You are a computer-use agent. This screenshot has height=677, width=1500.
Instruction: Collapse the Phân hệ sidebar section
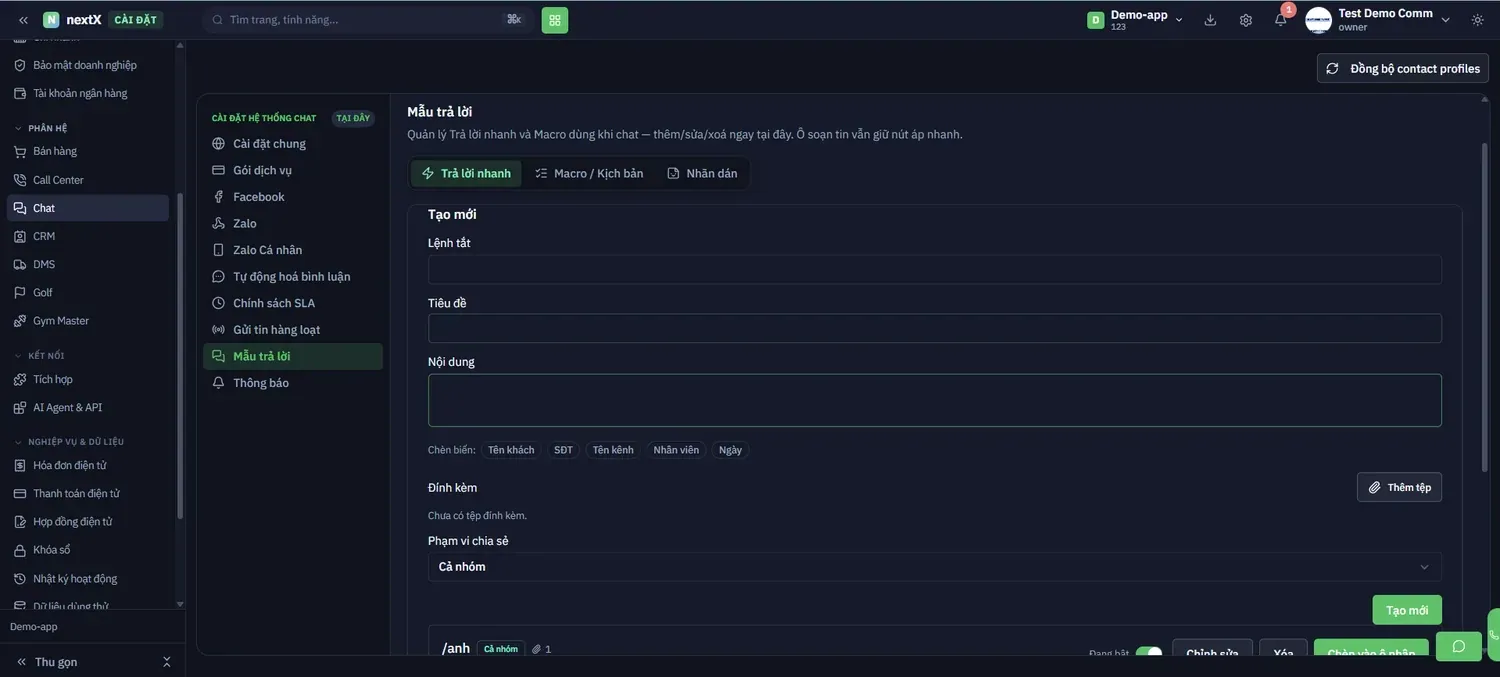(40, 128)
